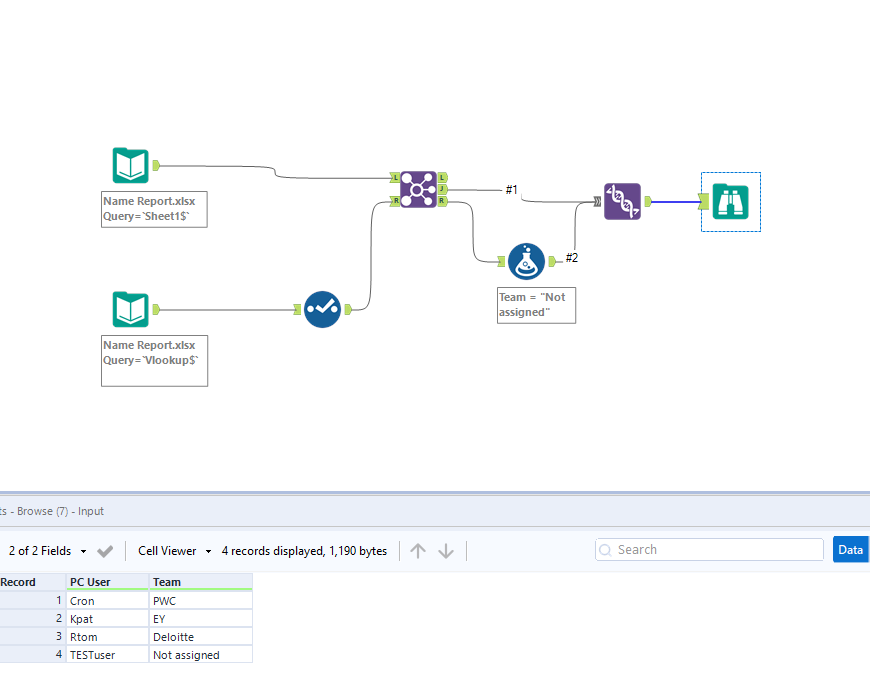Click the Team = Not assigned annotation box
870x693 pixels.
pyautogui.click(x=536, y=304)
